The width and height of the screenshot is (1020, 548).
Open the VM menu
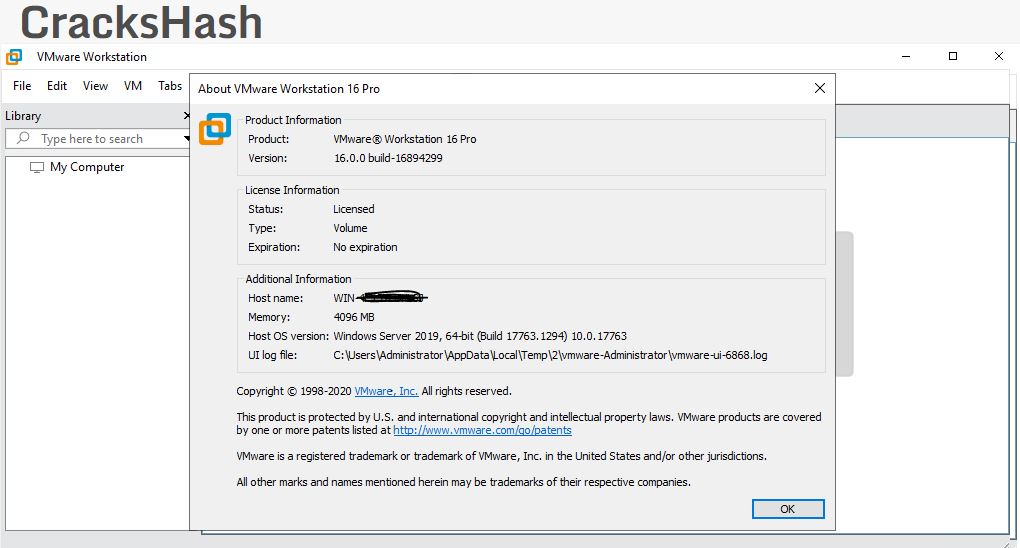(133, 86)
